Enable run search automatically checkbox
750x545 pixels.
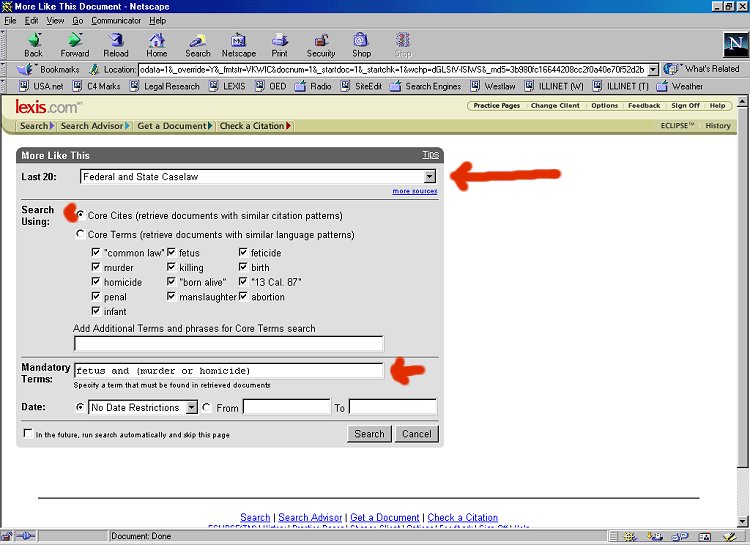[x=28, y=434]
